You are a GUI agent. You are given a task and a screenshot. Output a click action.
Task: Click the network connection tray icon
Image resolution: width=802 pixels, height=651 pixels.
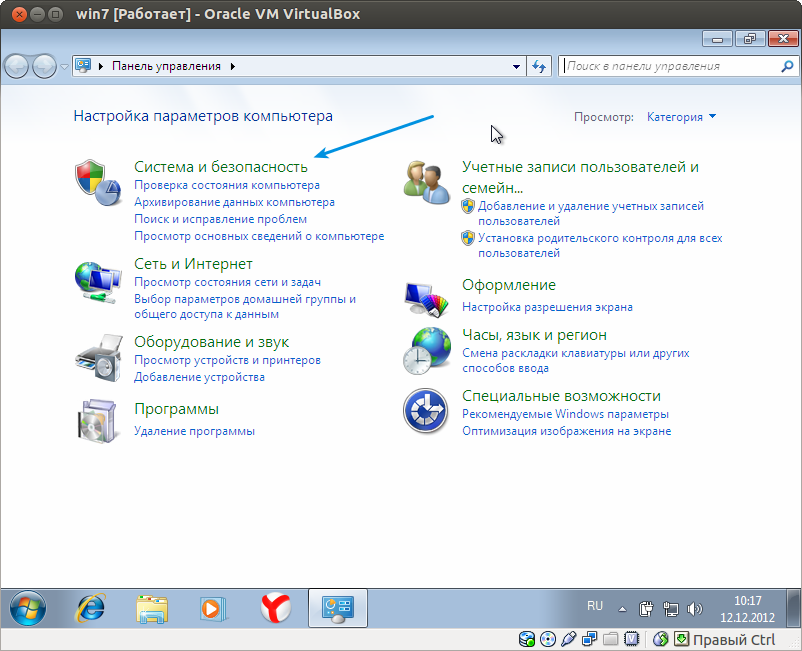pyautogui.click(x=671, y=609)
